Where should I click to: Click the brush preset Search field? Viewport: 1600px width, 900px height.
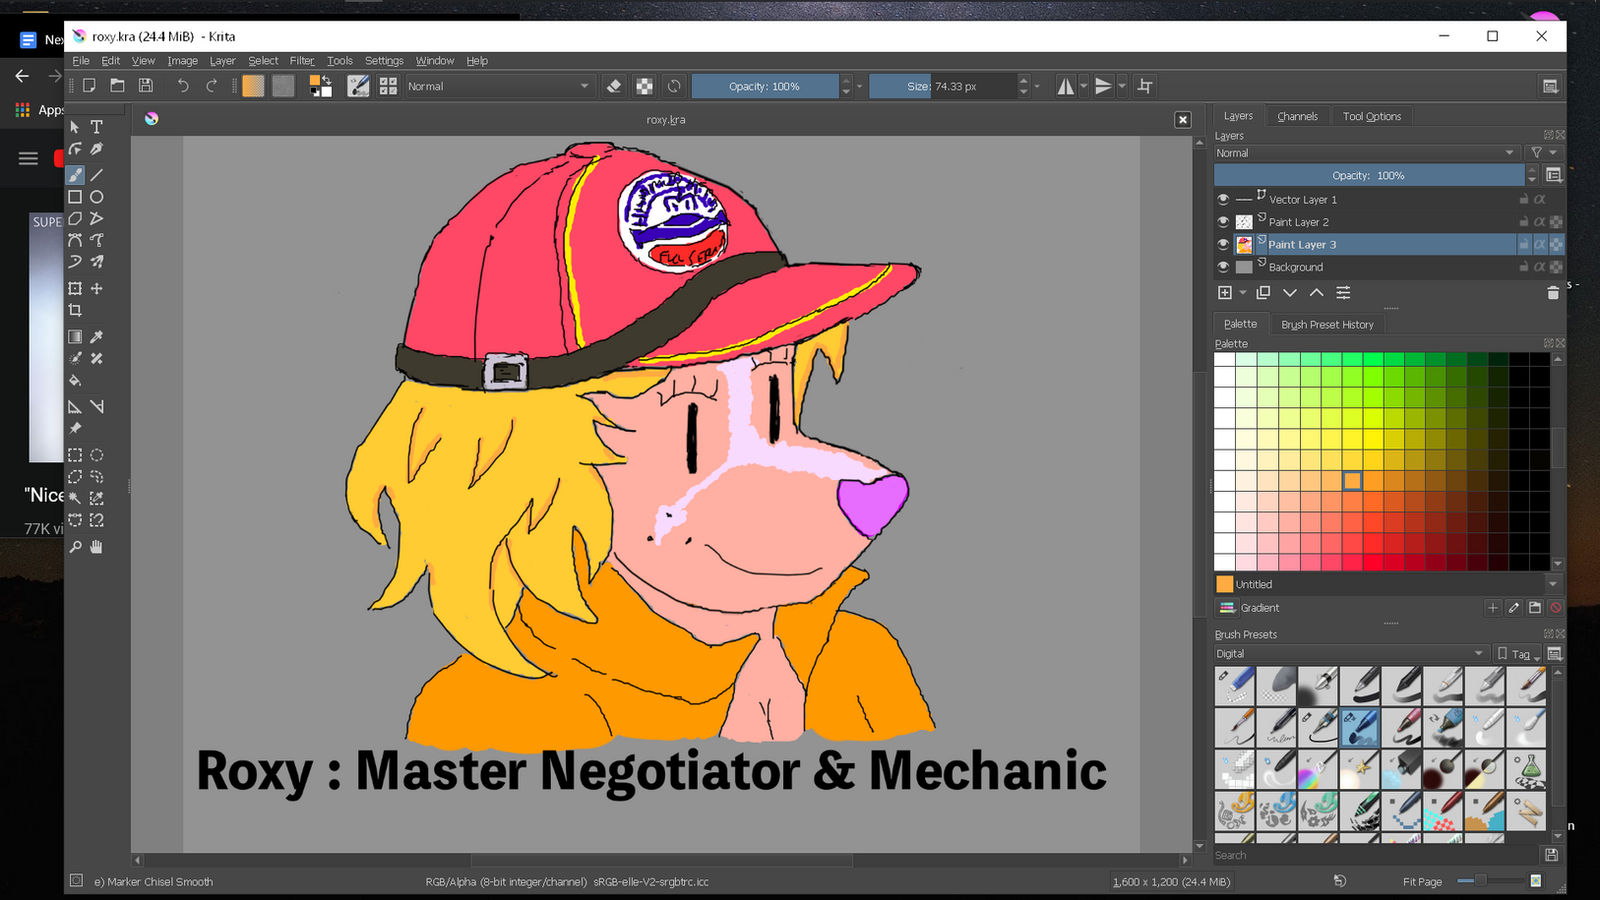point(1375,855)
